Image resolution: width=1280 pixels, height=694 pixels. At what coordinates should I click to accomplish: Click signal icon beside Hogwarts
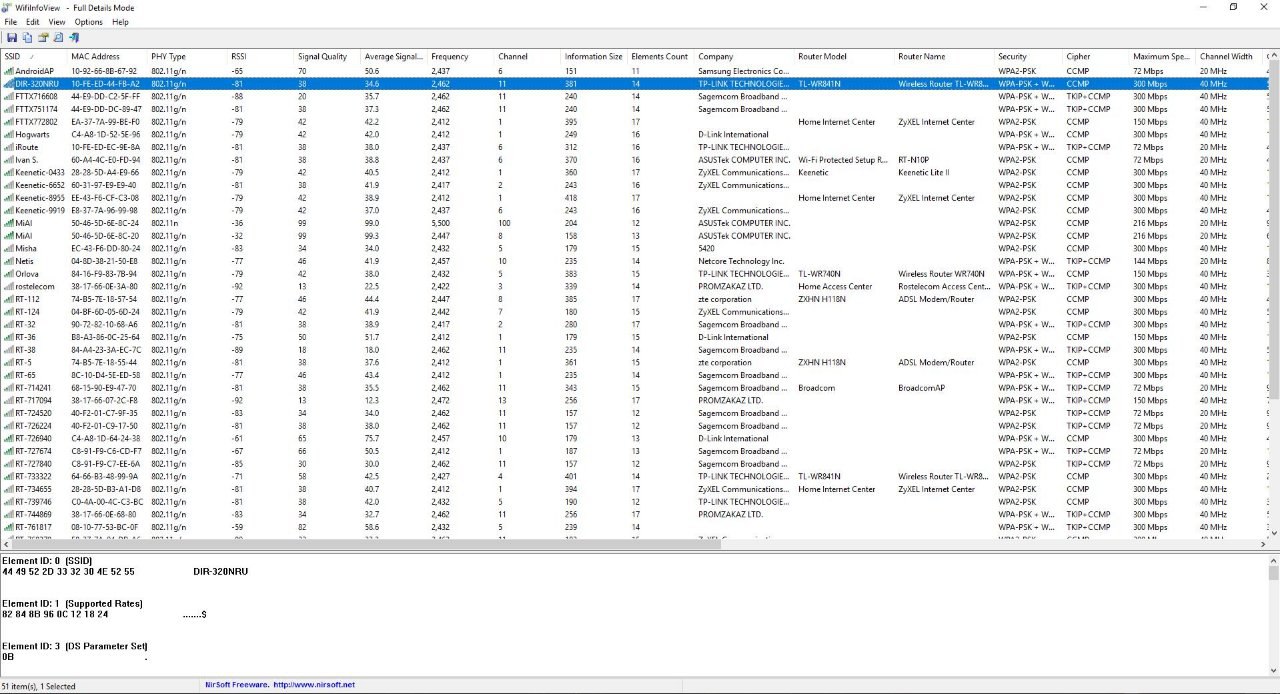(x=8, y=134)
